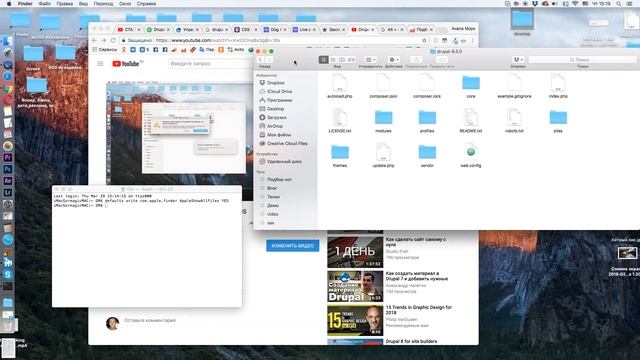Viewport: 640px width, 360px height.
Task: Select the index.php file
Action: coord(558,87)
